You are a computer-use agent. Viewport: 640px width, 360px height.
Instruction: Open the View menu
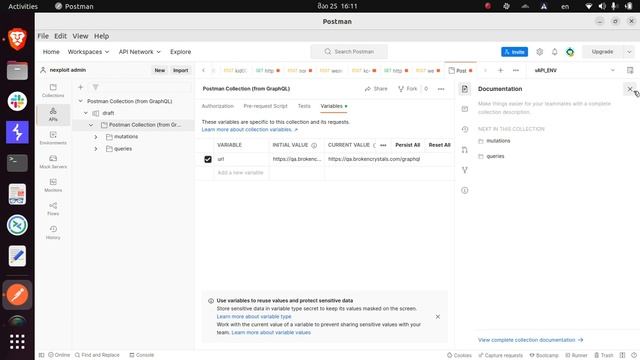[x=80, y=36]
